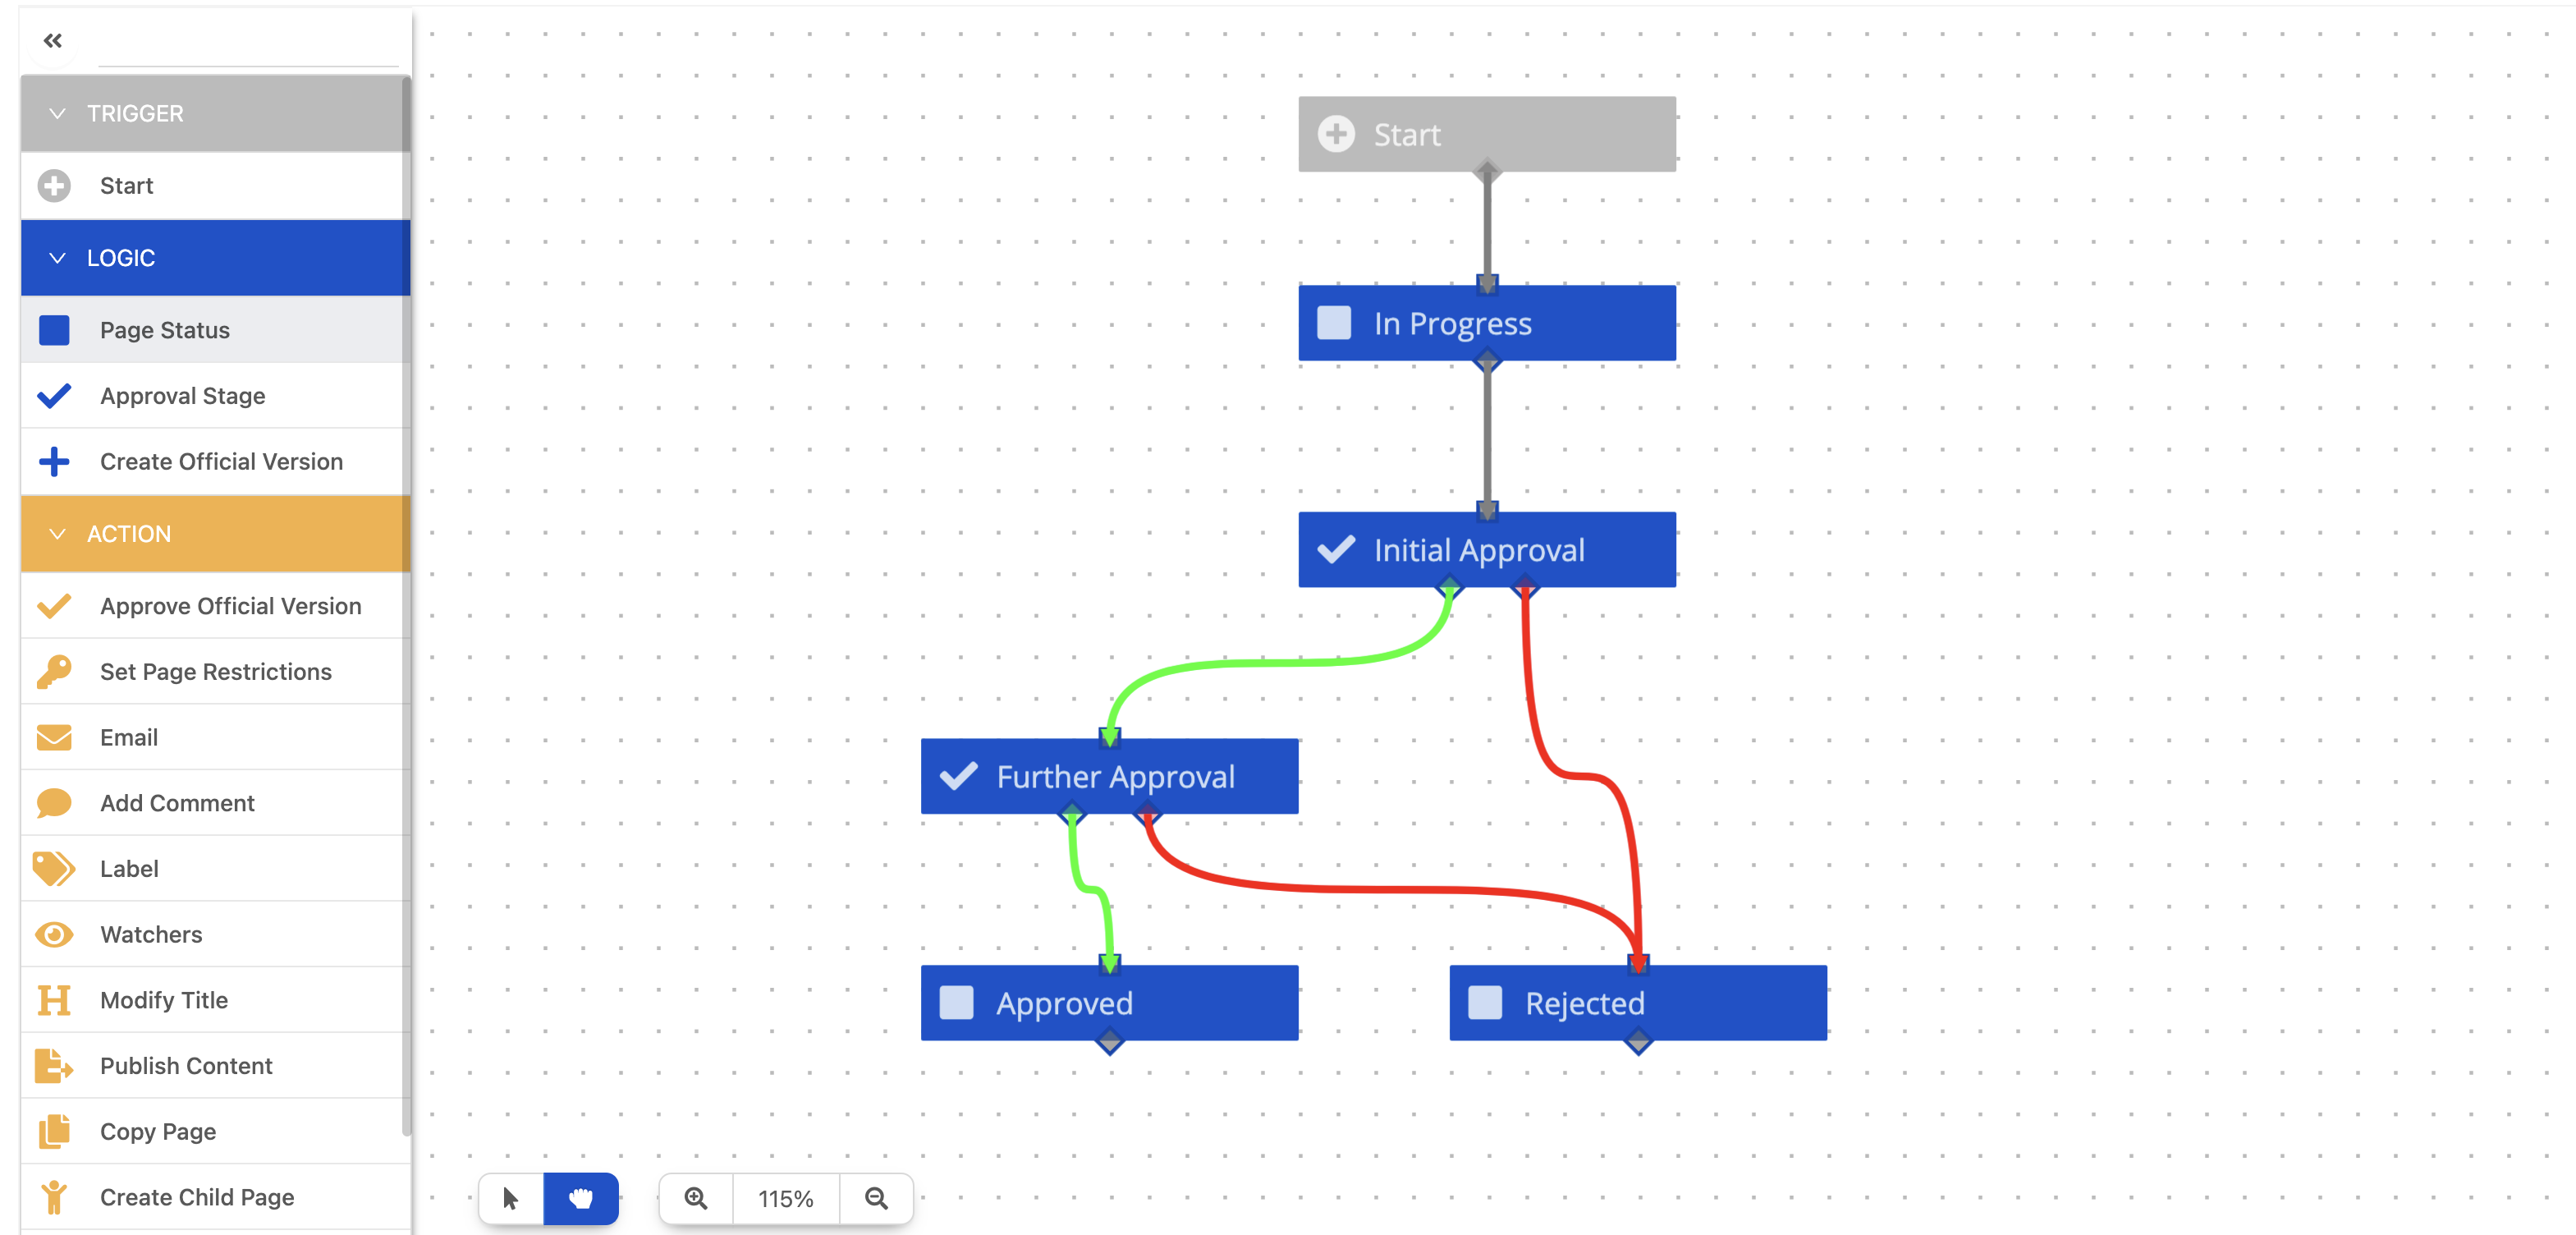Image resolution: width=2576 pixels, height=1235 pixels.
Task: Click the Label tag icon
Action: point(54,868)
